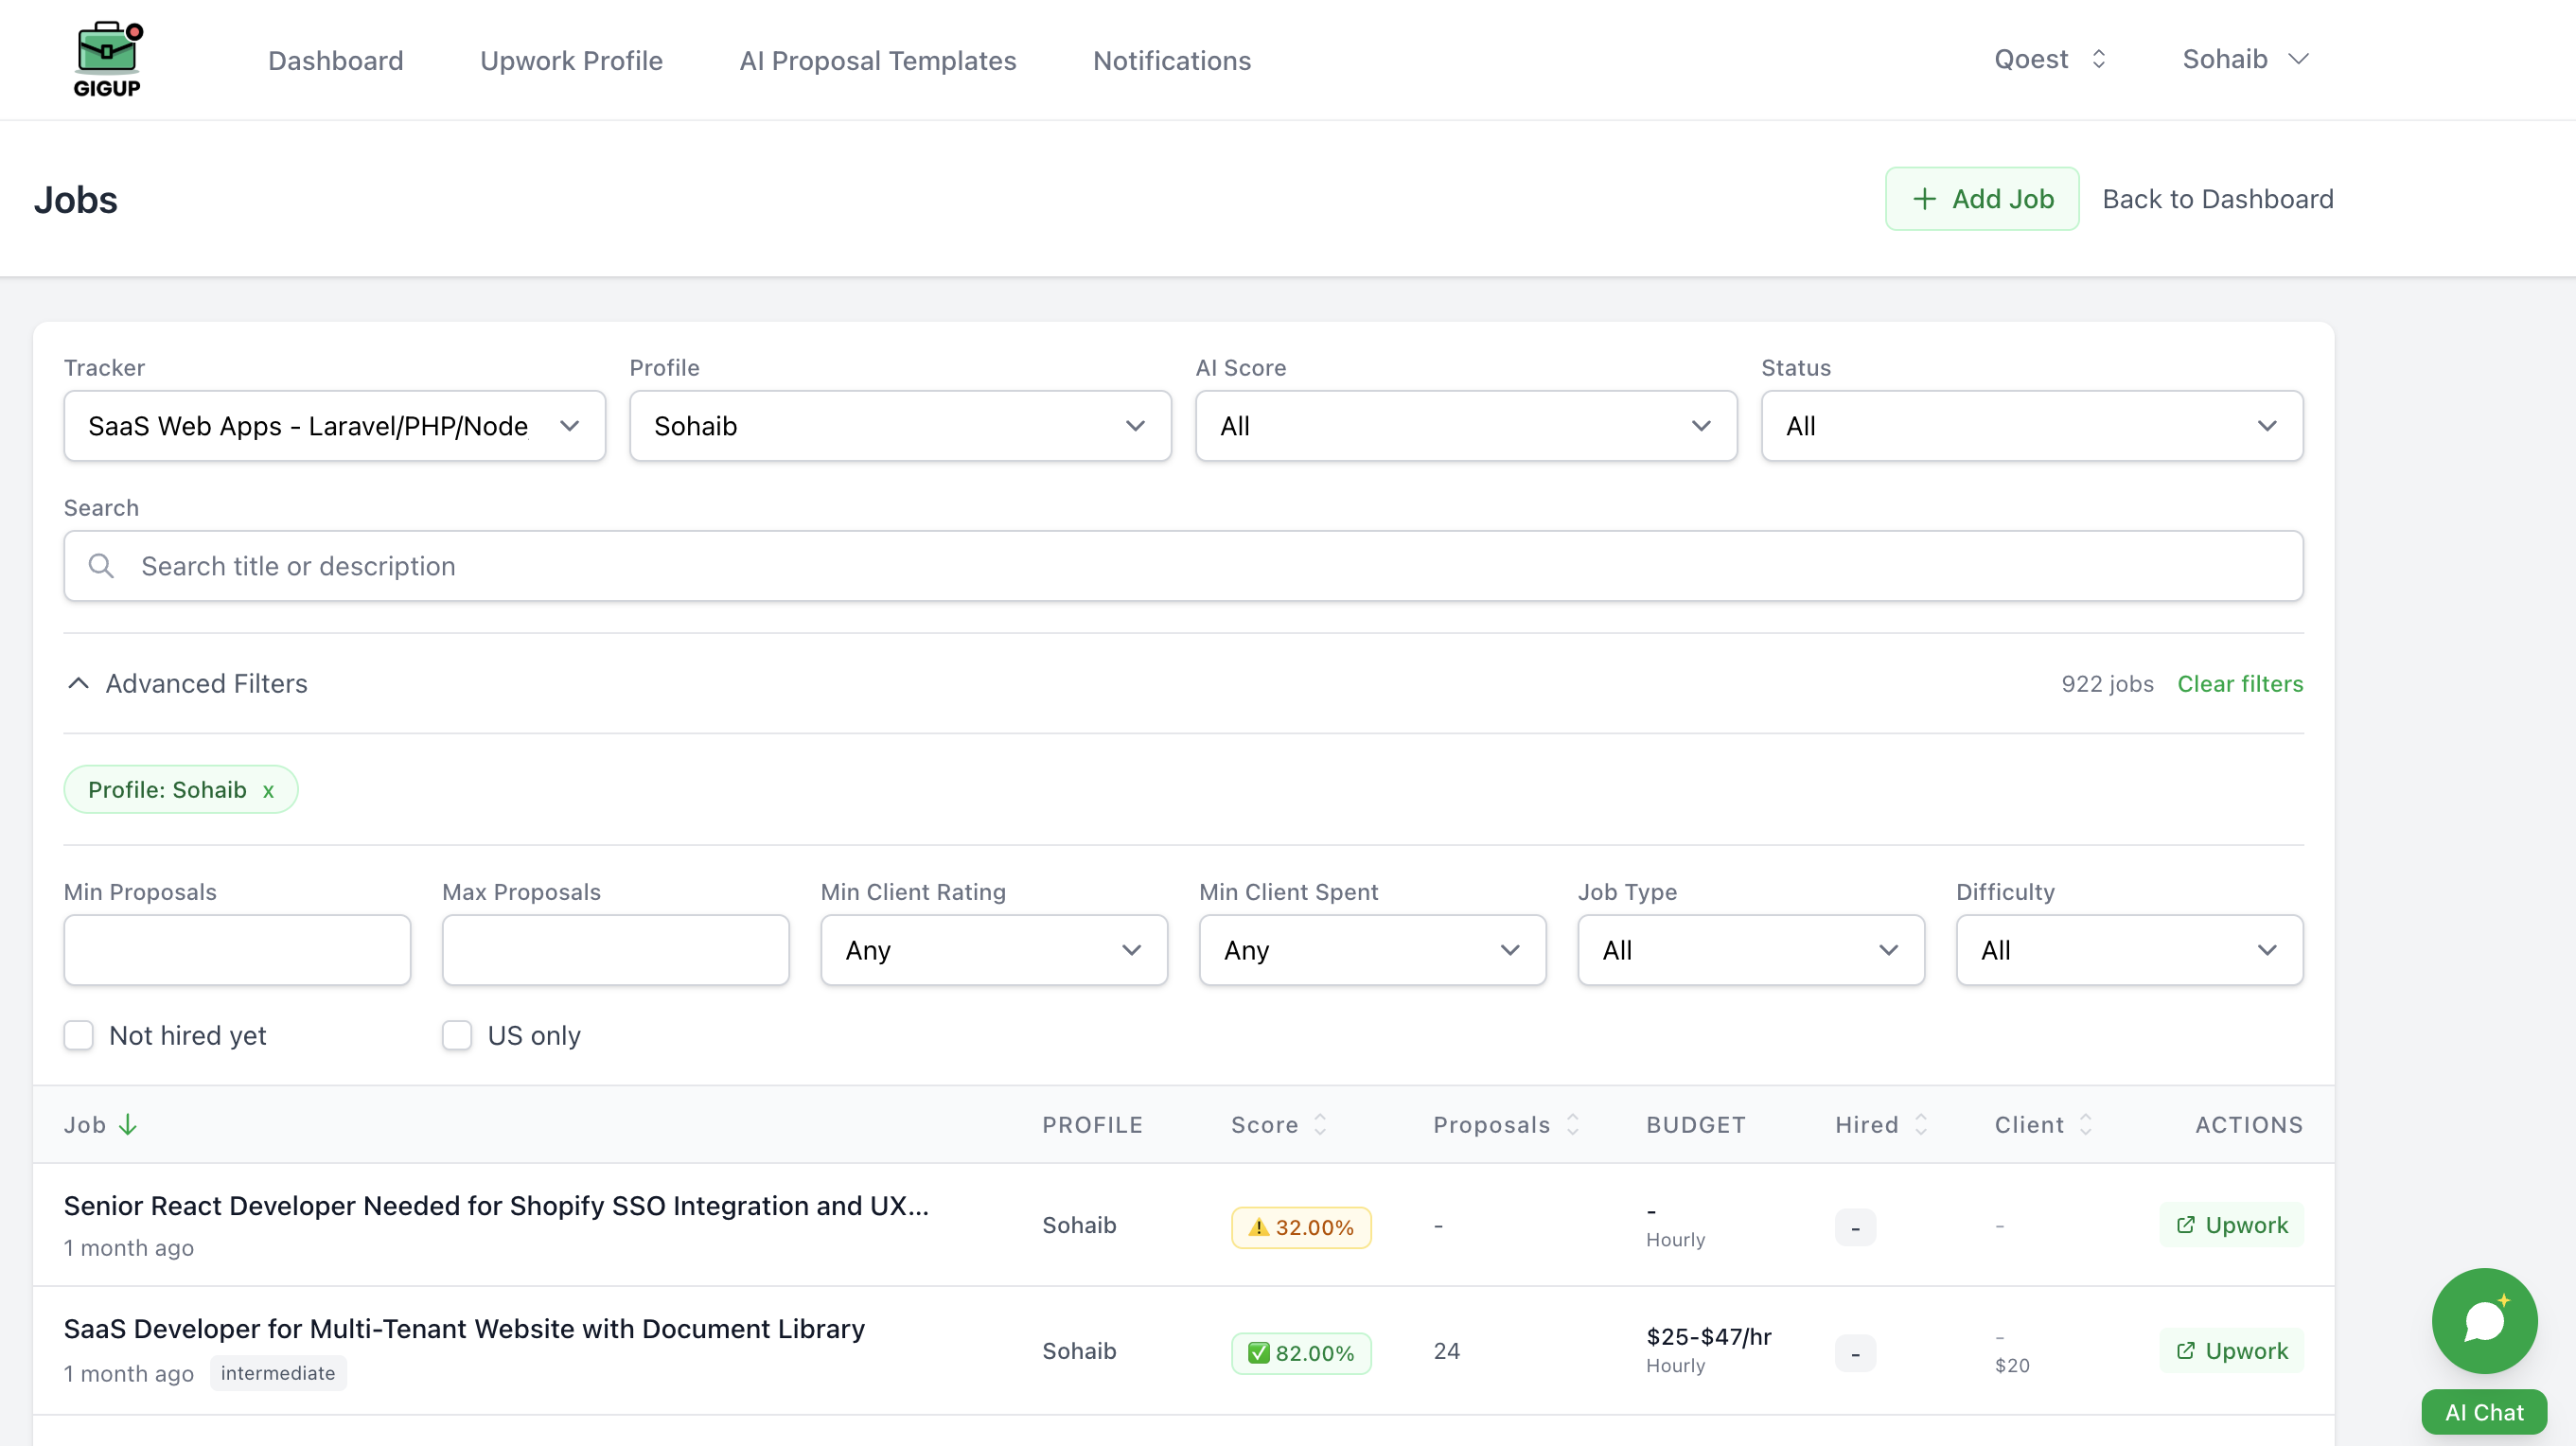Image resolution: width=2576 pixels, height=1446 pixels.
Task: Open the AI Chat bubble icon
Action: [x=2484, y=1321]
